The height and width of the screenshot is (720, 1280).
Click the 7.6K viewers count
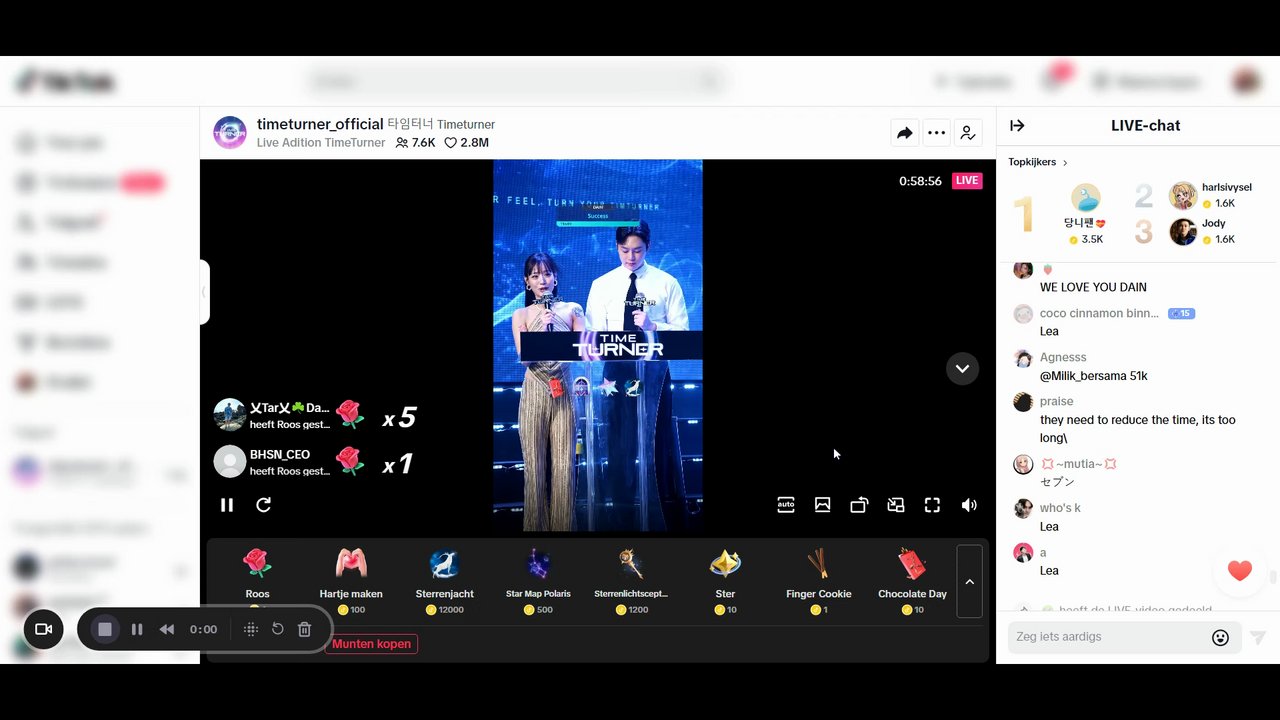416,143
